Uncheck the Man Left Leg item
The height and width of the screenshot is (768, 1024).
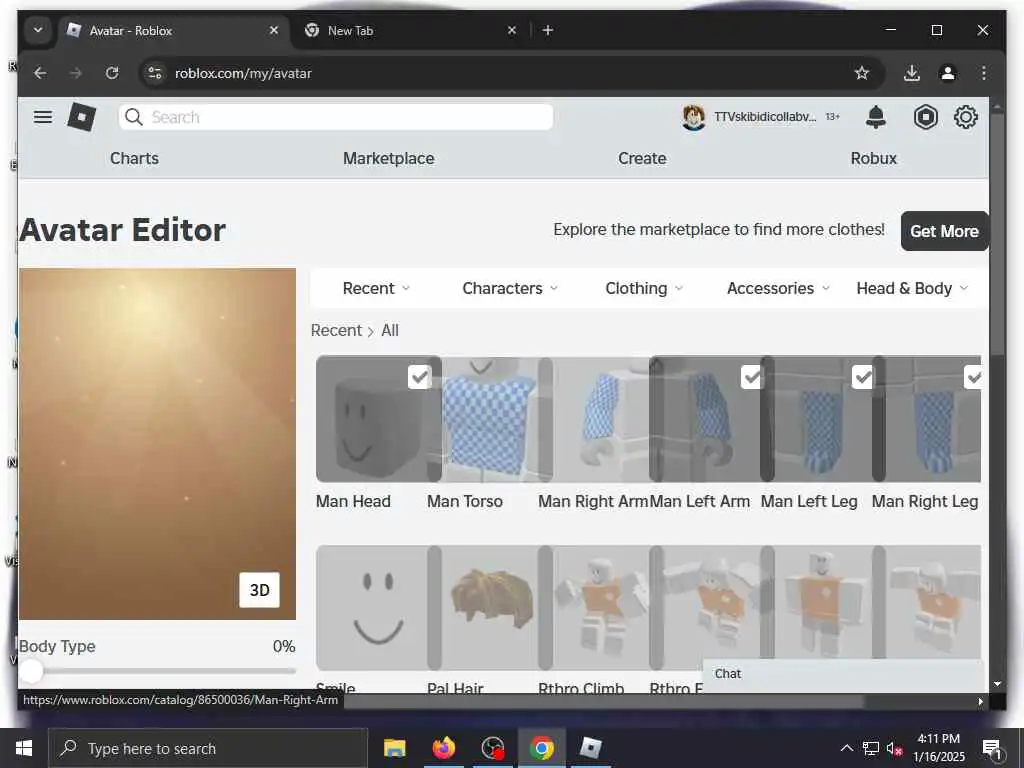pyautogui.click(x=863, y=377)
